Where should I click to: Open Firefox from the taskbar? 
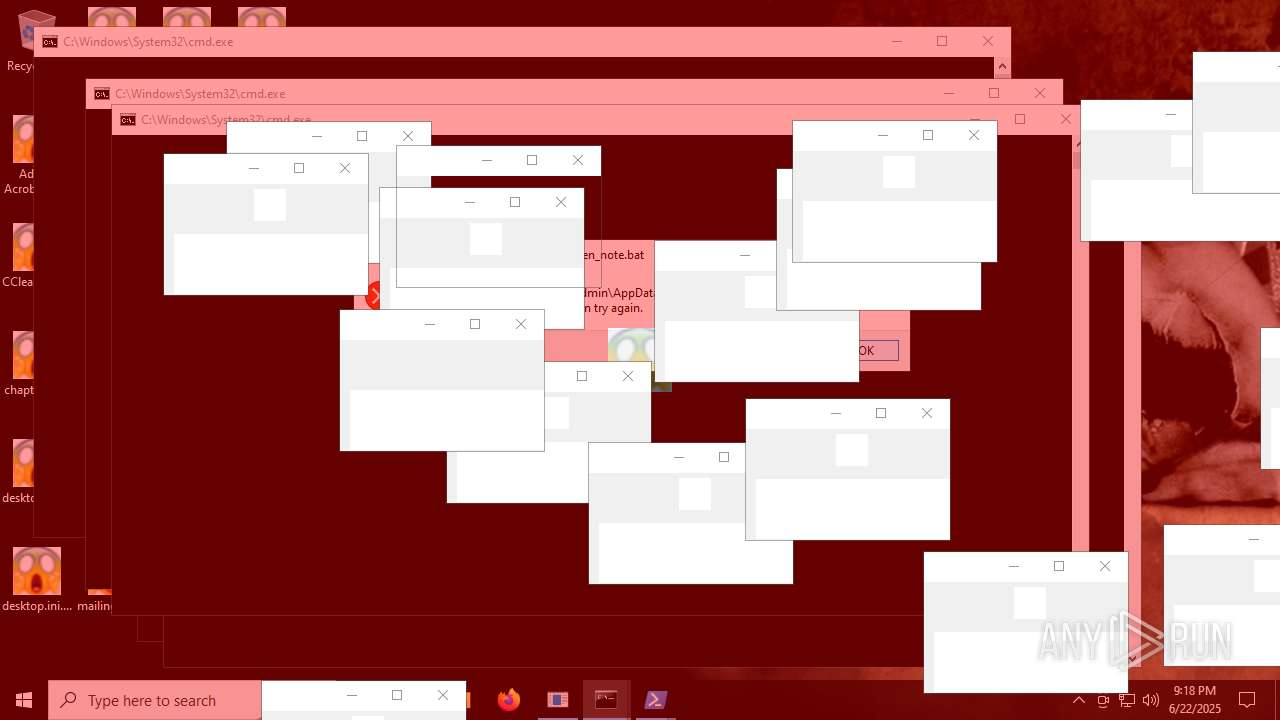(509, 700)
